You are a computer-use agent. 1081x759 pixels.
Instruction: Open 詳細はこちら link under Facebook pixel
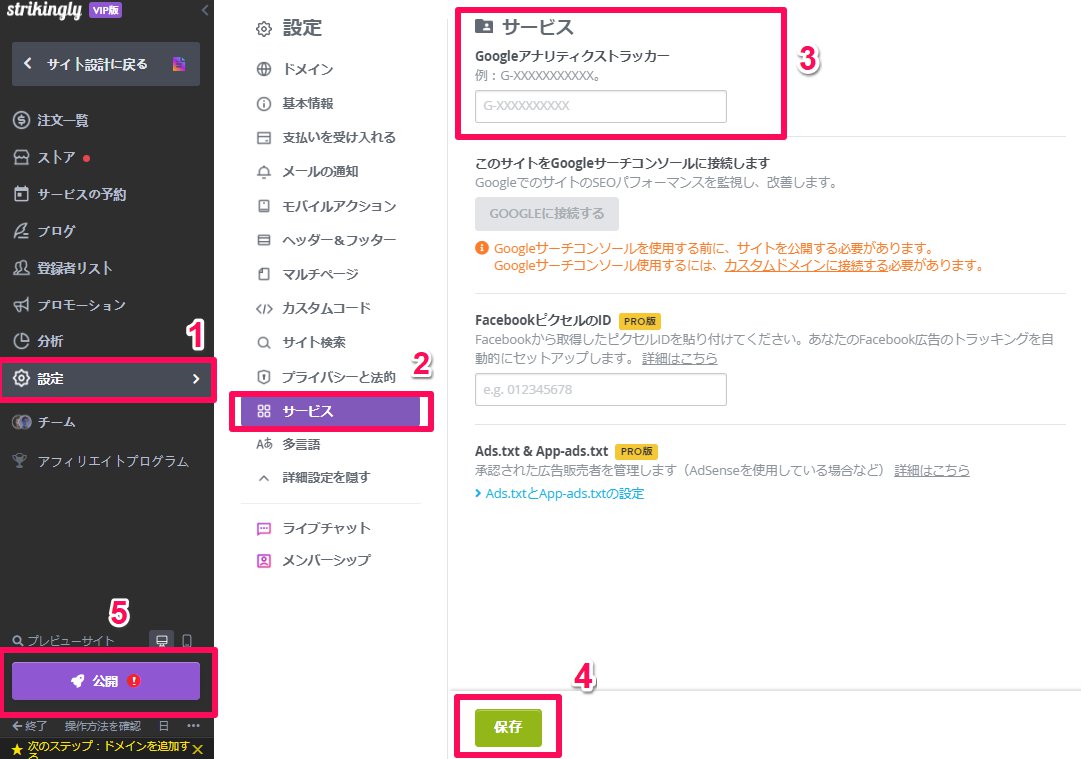tap(680, 358)
